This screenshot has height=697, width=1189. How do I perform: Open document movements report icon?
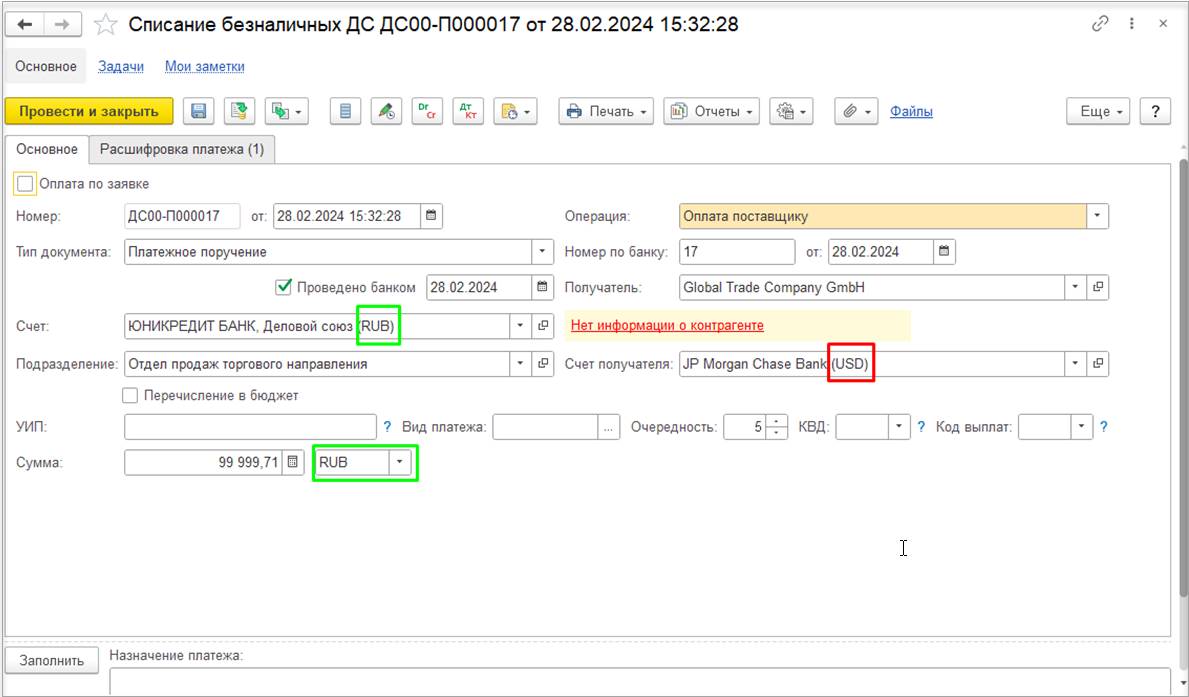point(346,111)
